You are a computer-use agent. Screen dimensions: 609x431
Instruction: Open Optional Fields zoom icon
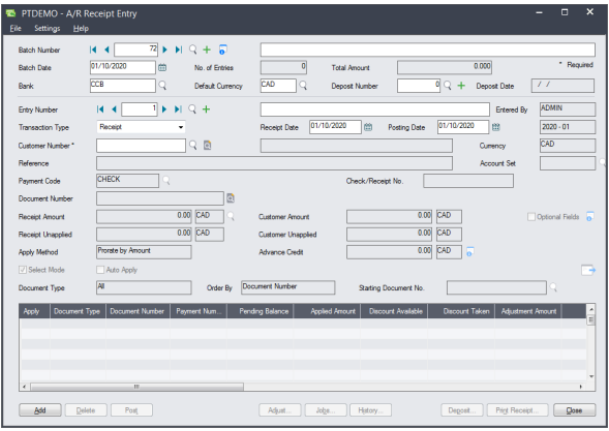[x=590, y=217]
